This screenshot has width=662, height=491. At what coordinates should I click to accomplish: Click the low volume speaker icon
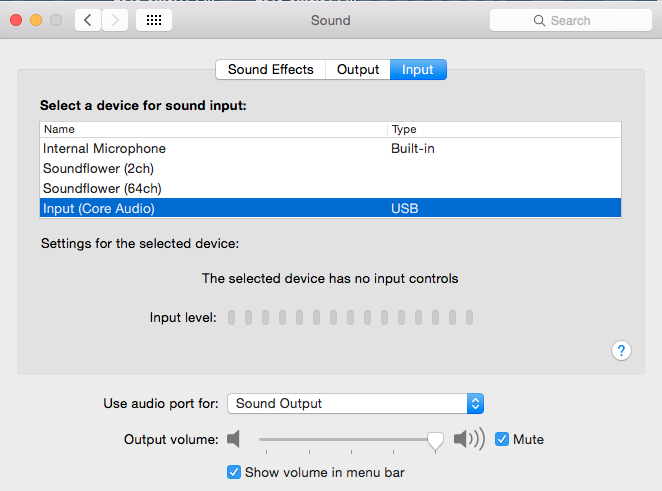click(234, 439)
